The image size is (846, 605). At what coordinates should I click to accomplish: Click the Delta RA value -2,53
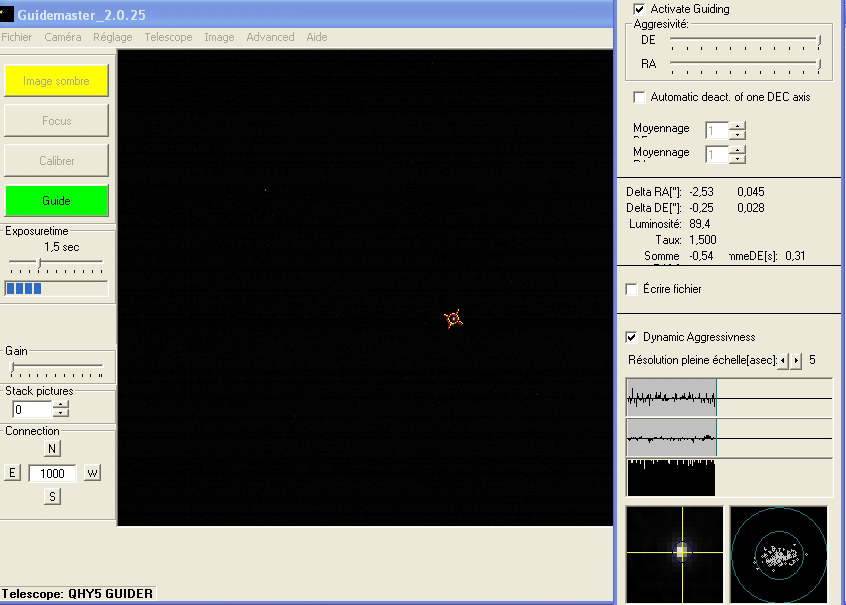(701, 192)
